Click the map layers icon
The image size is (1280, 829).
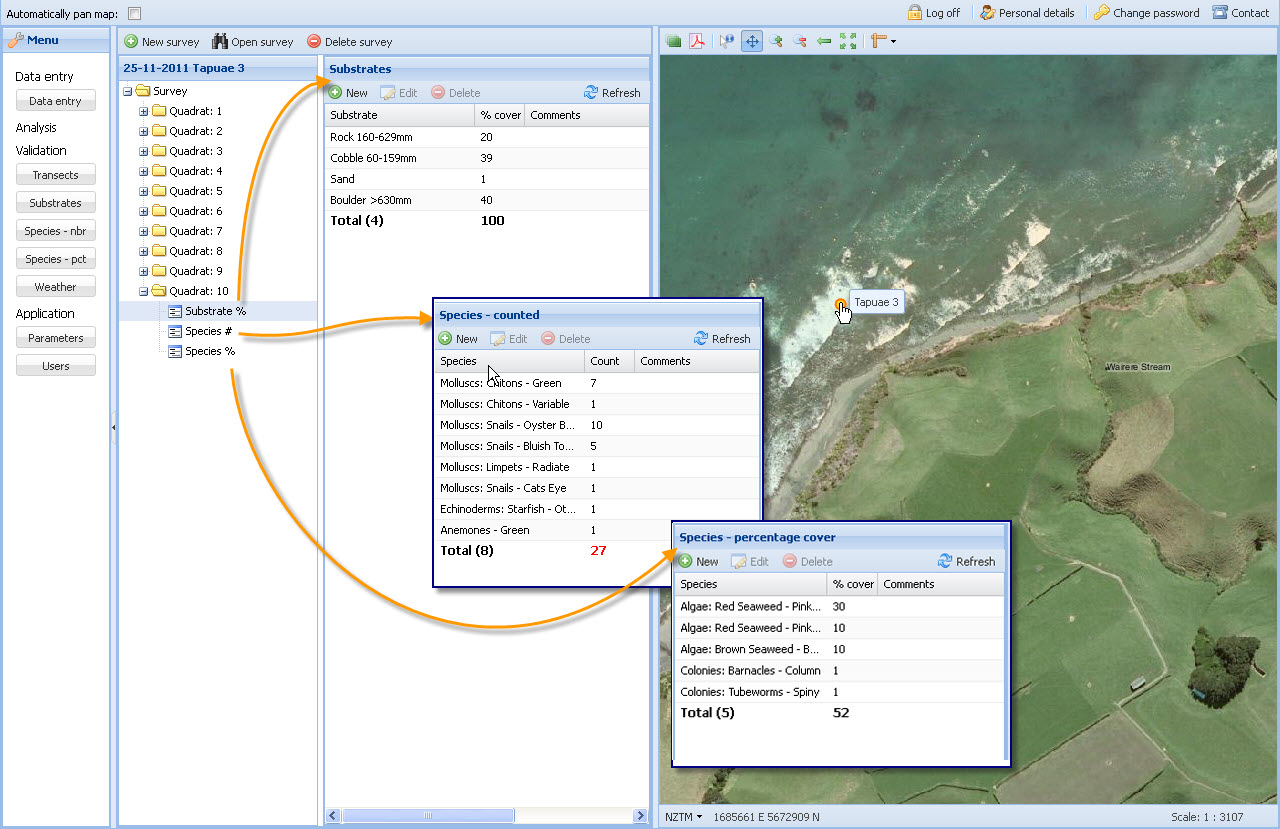pos(673,41)
